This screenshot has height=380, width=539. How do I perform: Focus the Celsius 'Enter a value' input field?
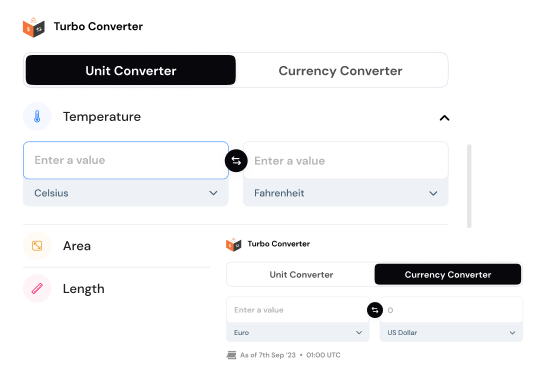pyautogui.click(x=126, y=160)
